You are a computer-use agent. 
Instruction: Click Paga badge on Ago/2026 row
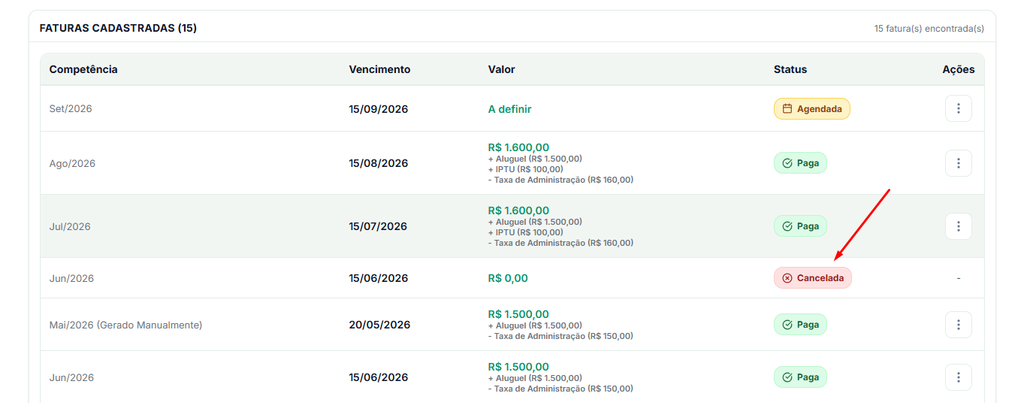800,163
